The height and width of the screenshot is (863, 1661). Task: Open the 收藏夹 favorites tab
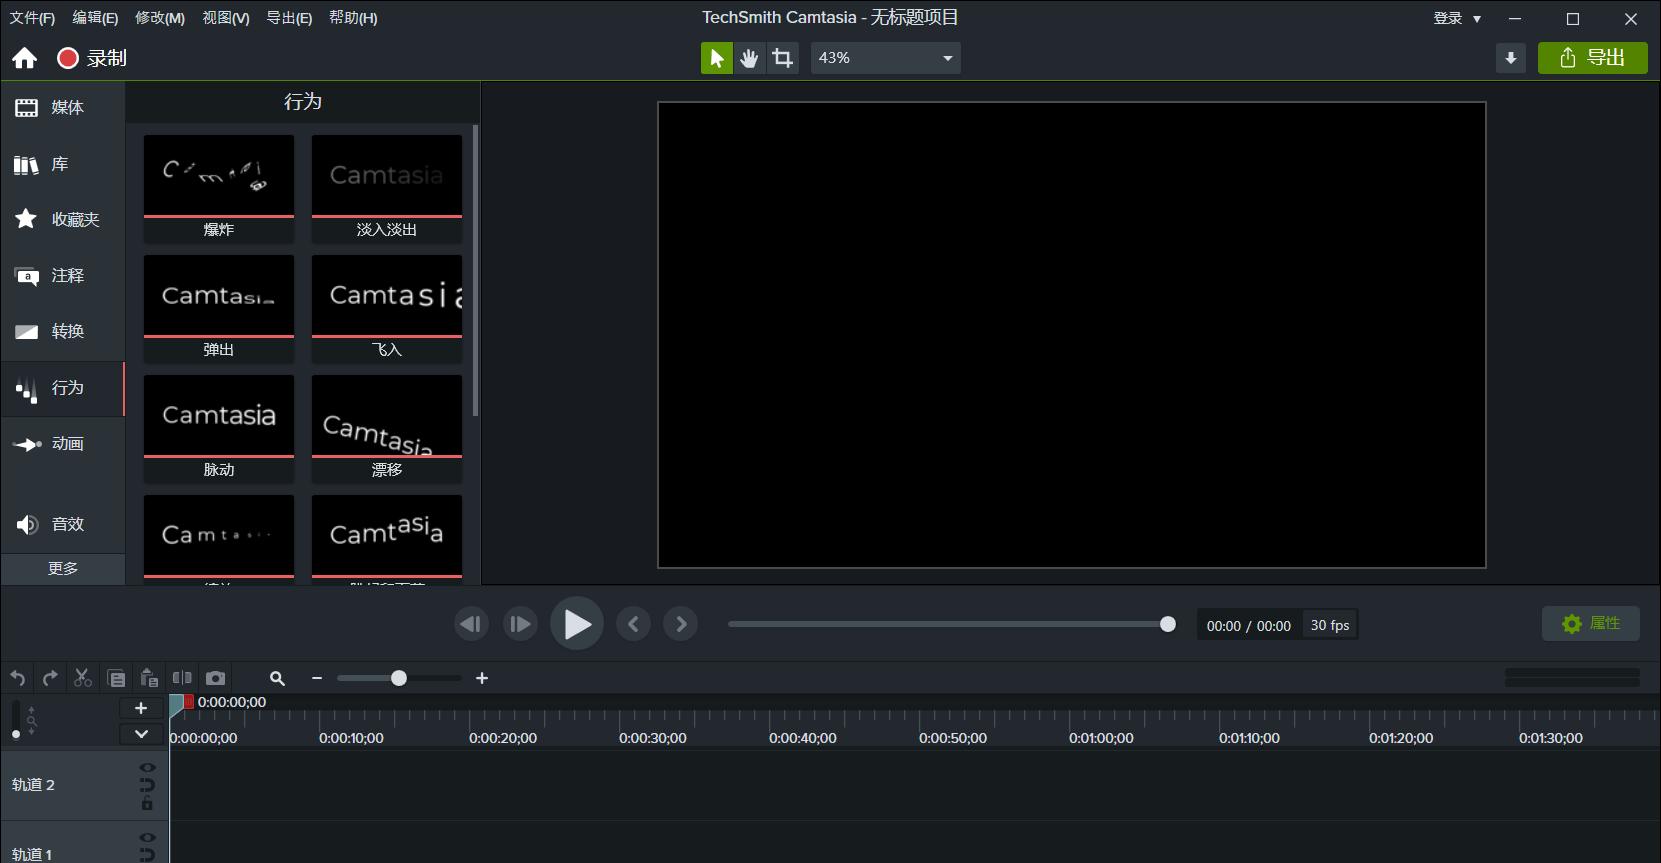point(63,219)
